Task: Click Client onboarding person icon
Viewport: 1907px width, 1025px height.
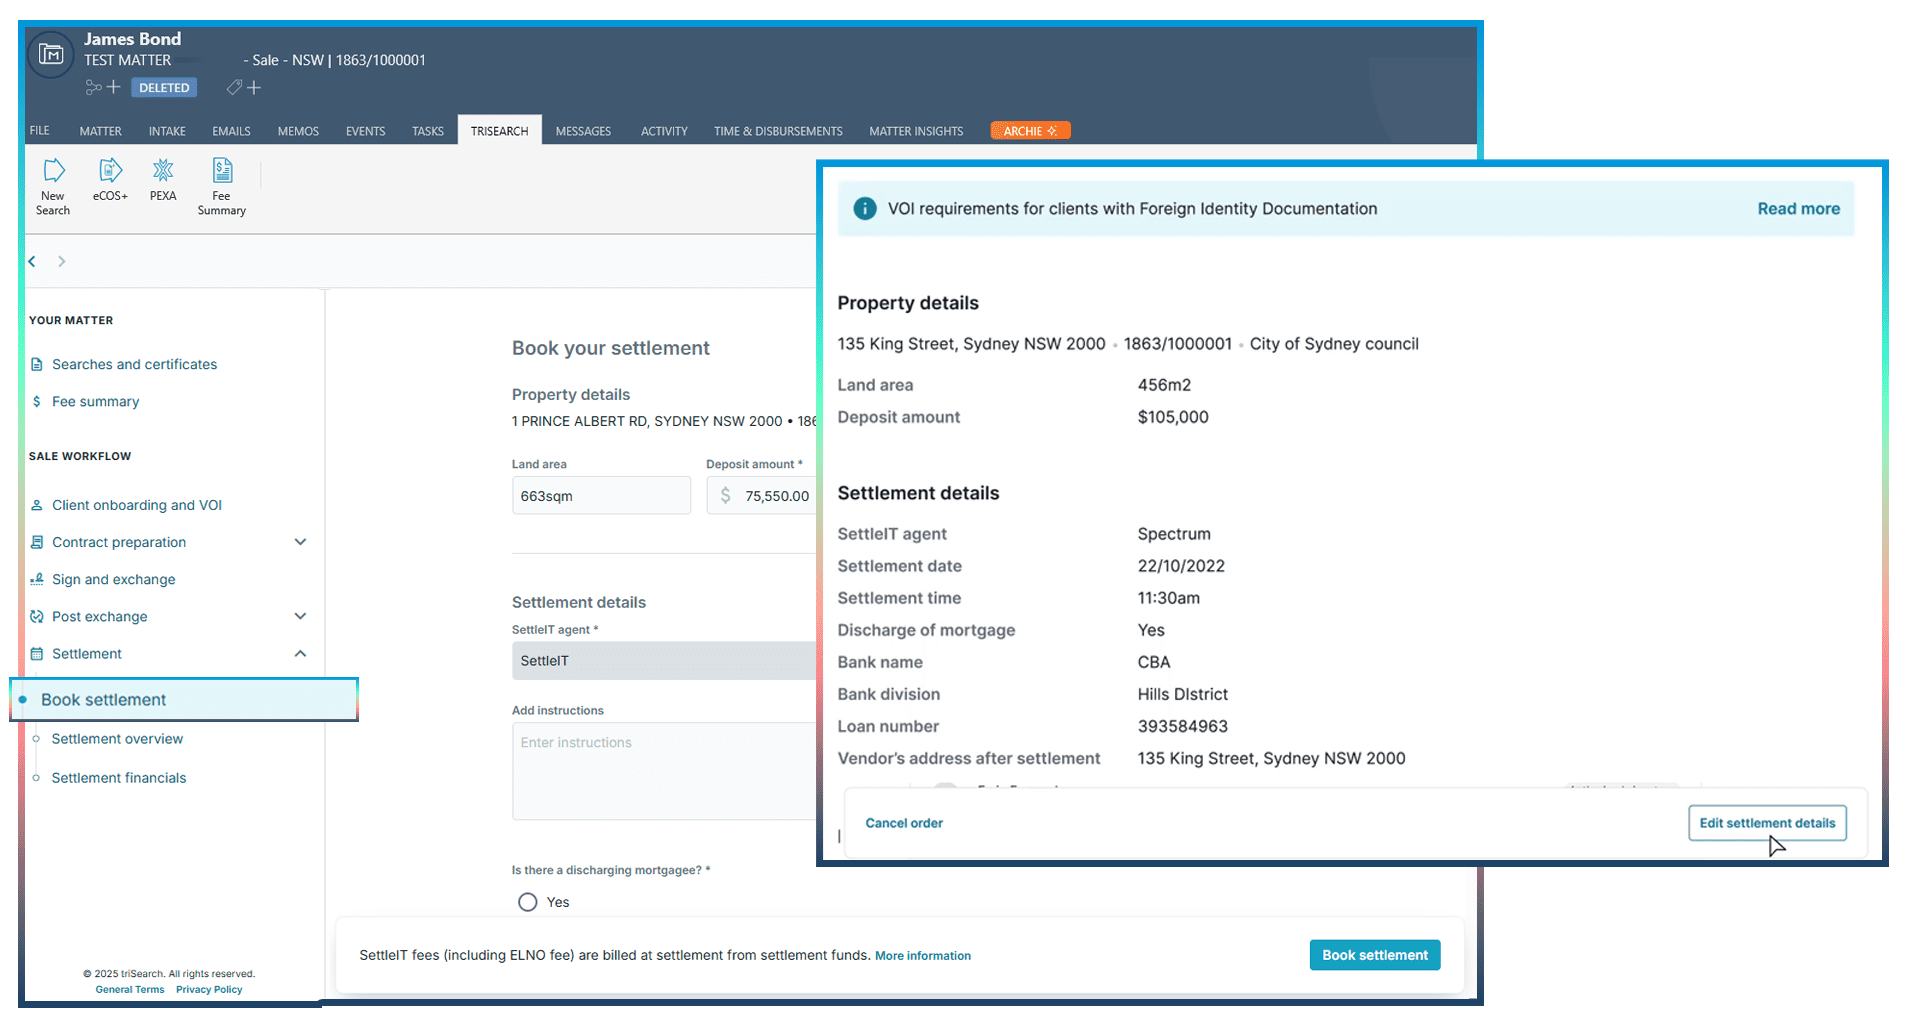Action: click(x=37, y=505)
